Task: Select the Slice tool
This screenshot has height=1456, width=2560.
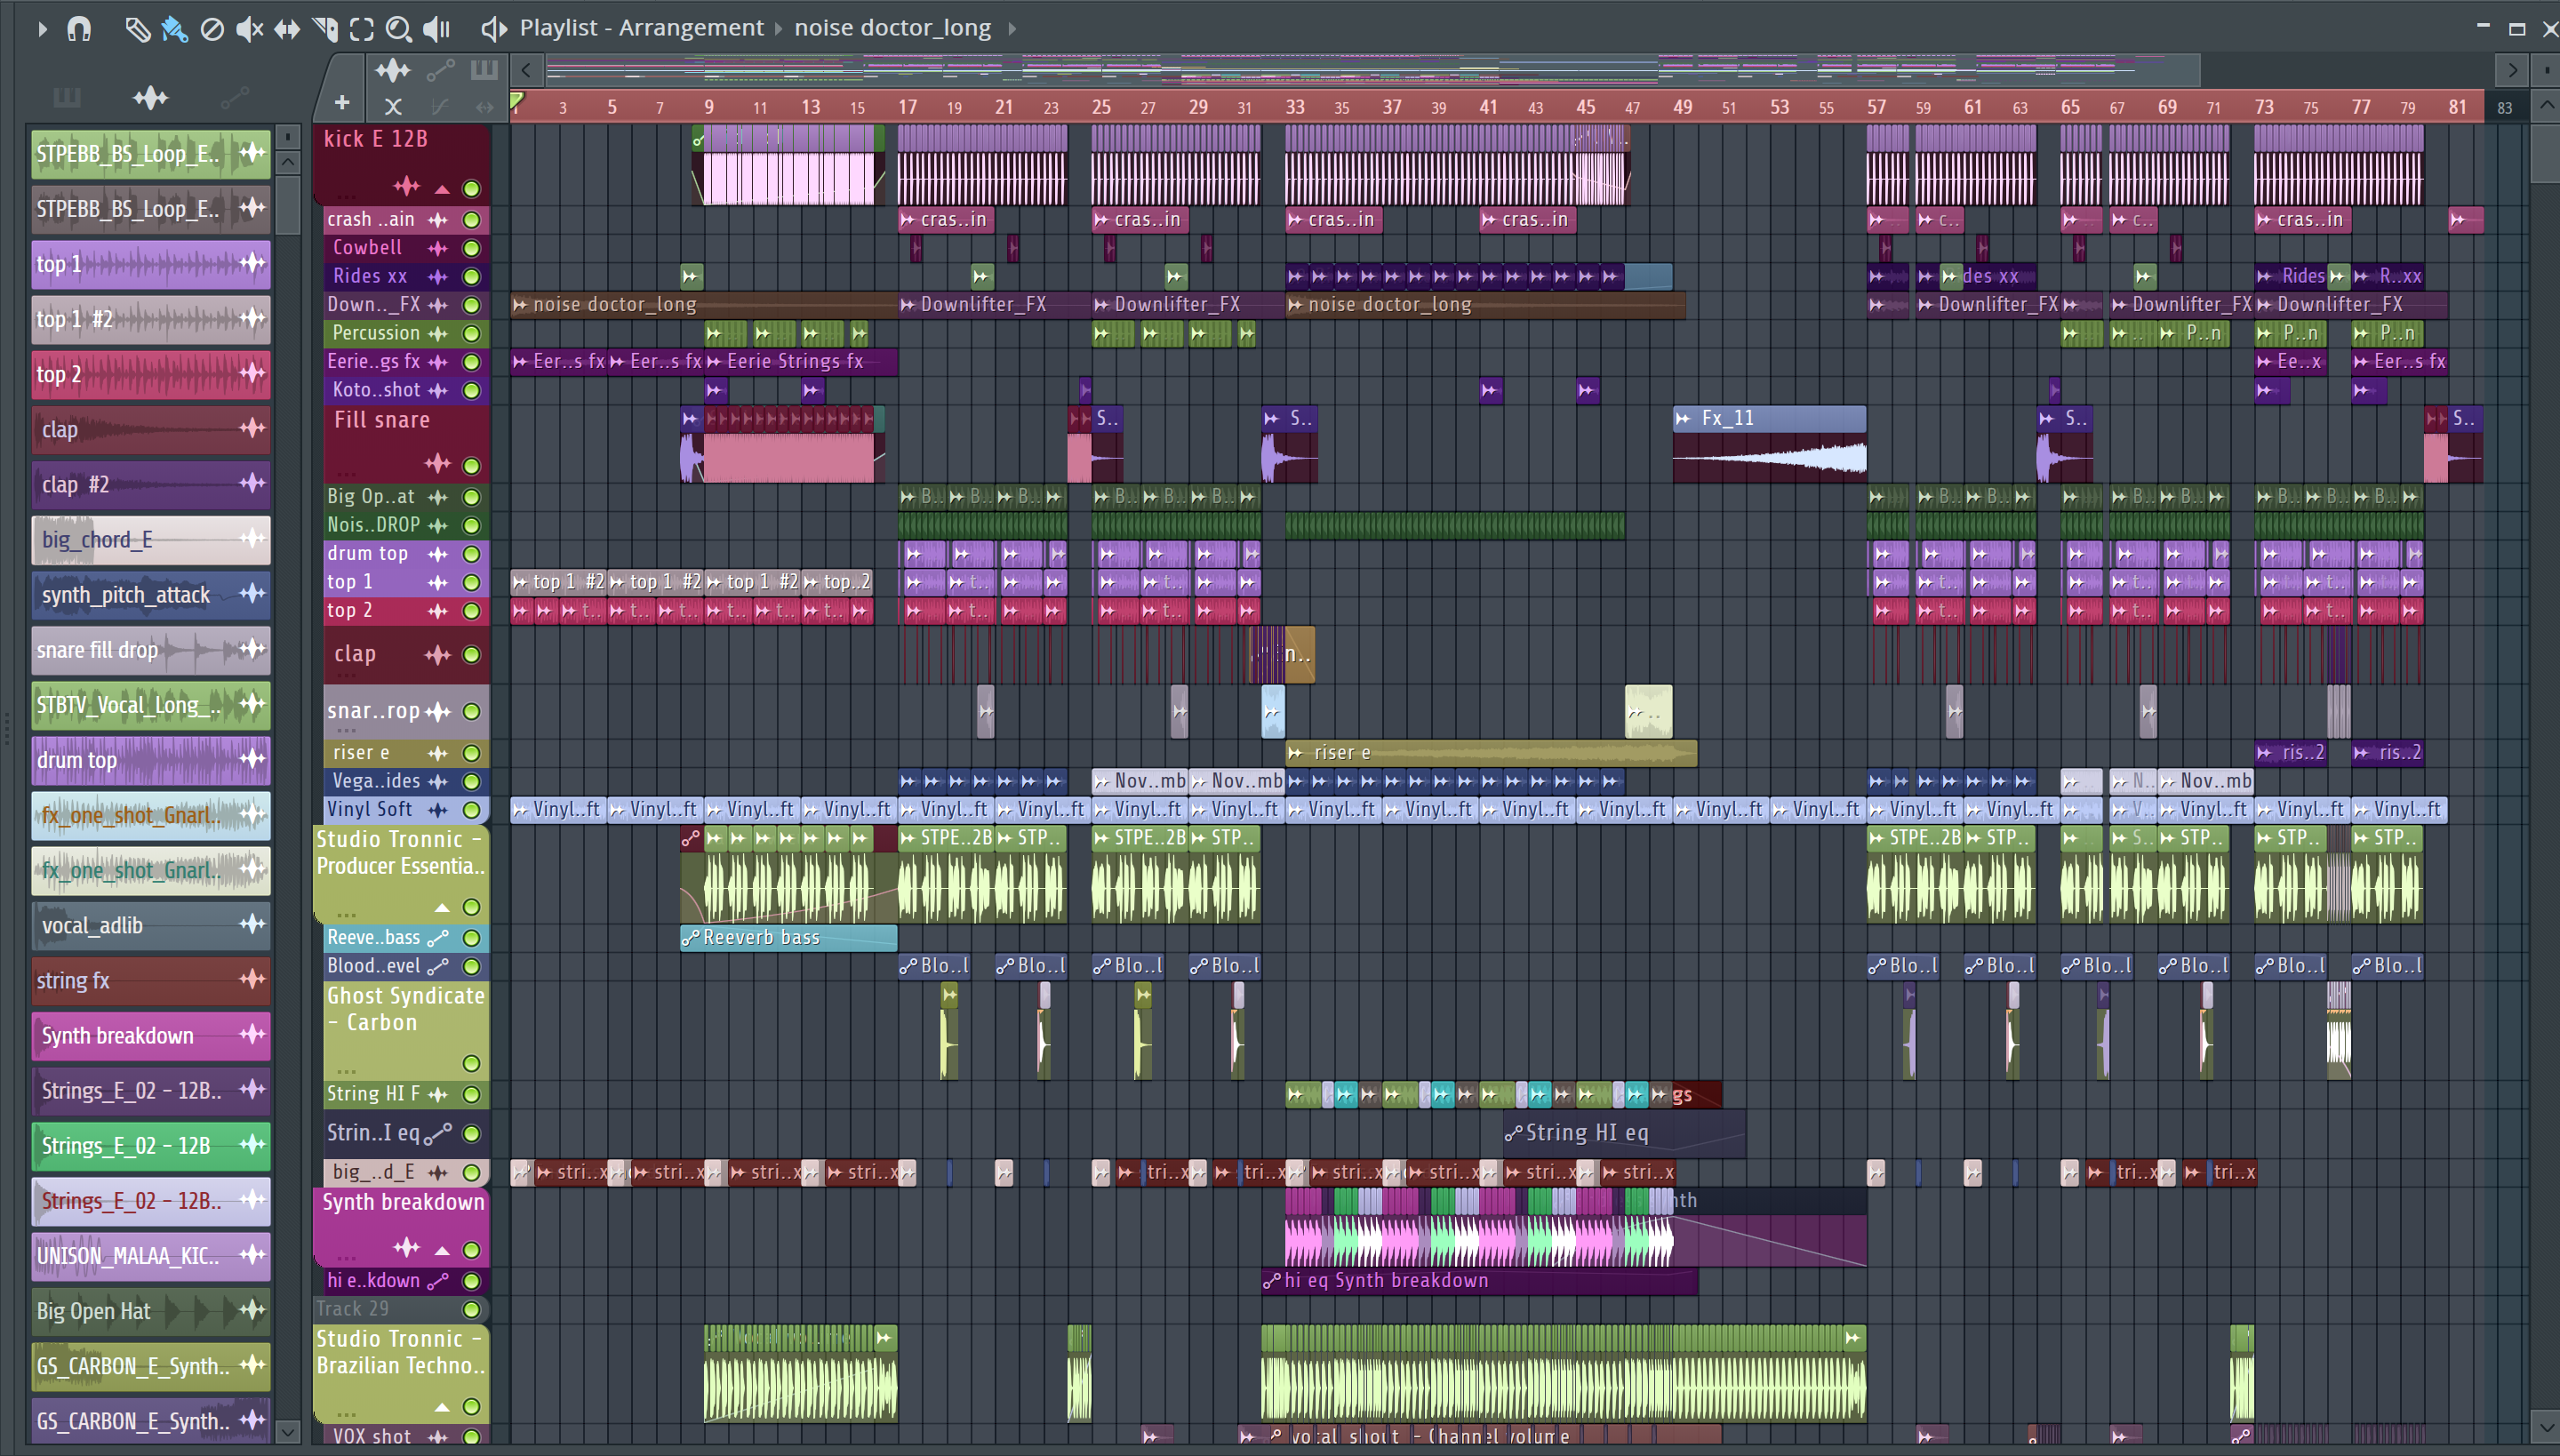Action: coord(324,29)
